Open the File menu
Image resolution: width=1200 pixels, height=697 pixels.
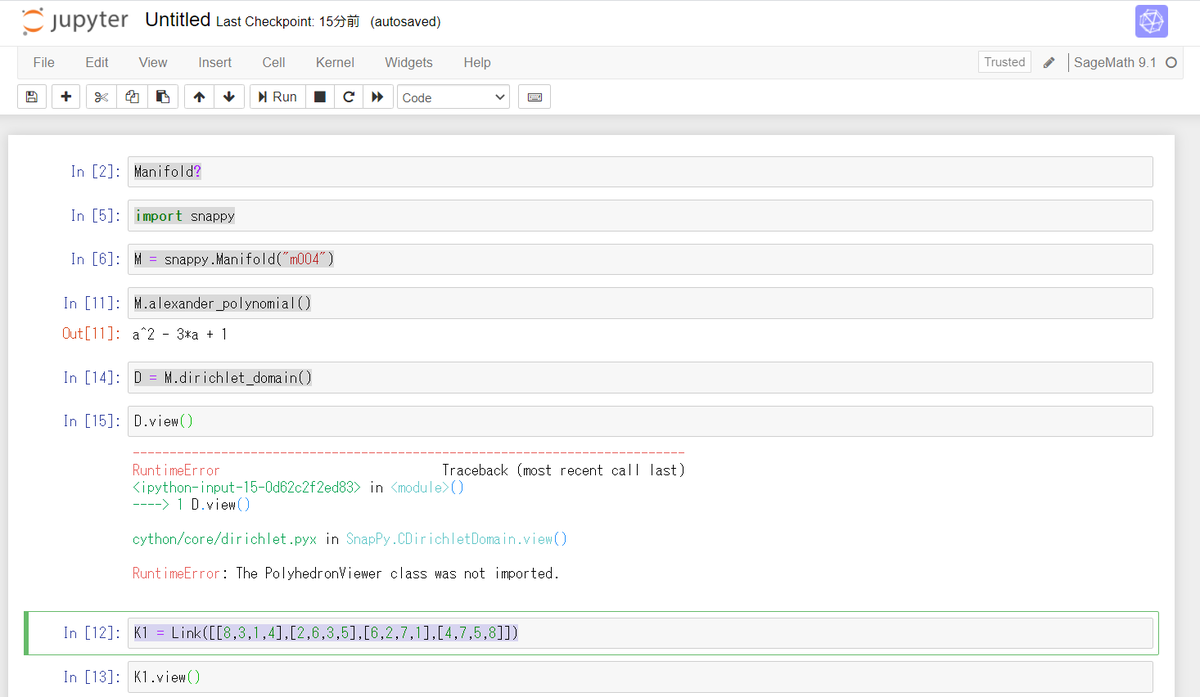[x=44, y=62]
